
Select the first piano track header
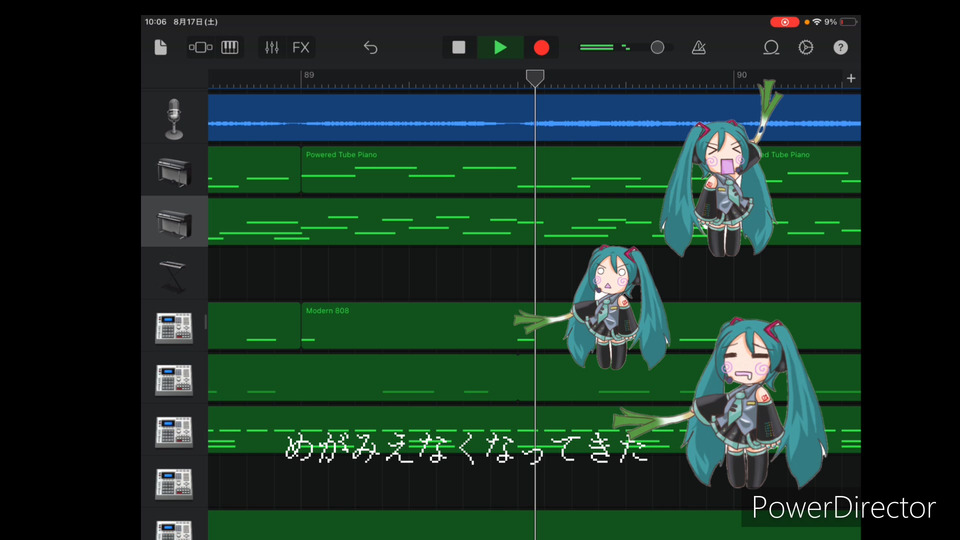coord(174,171)
